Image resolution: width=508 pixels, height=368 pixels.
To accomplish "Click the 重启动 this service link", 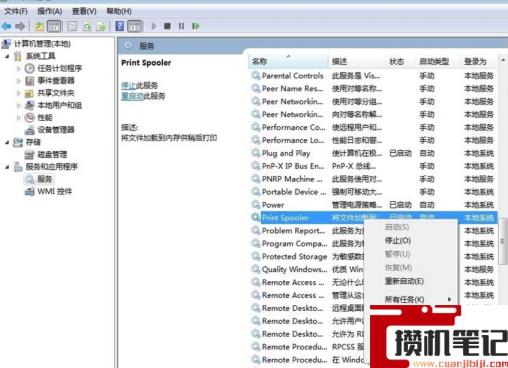I will click(x=132, y=96).
